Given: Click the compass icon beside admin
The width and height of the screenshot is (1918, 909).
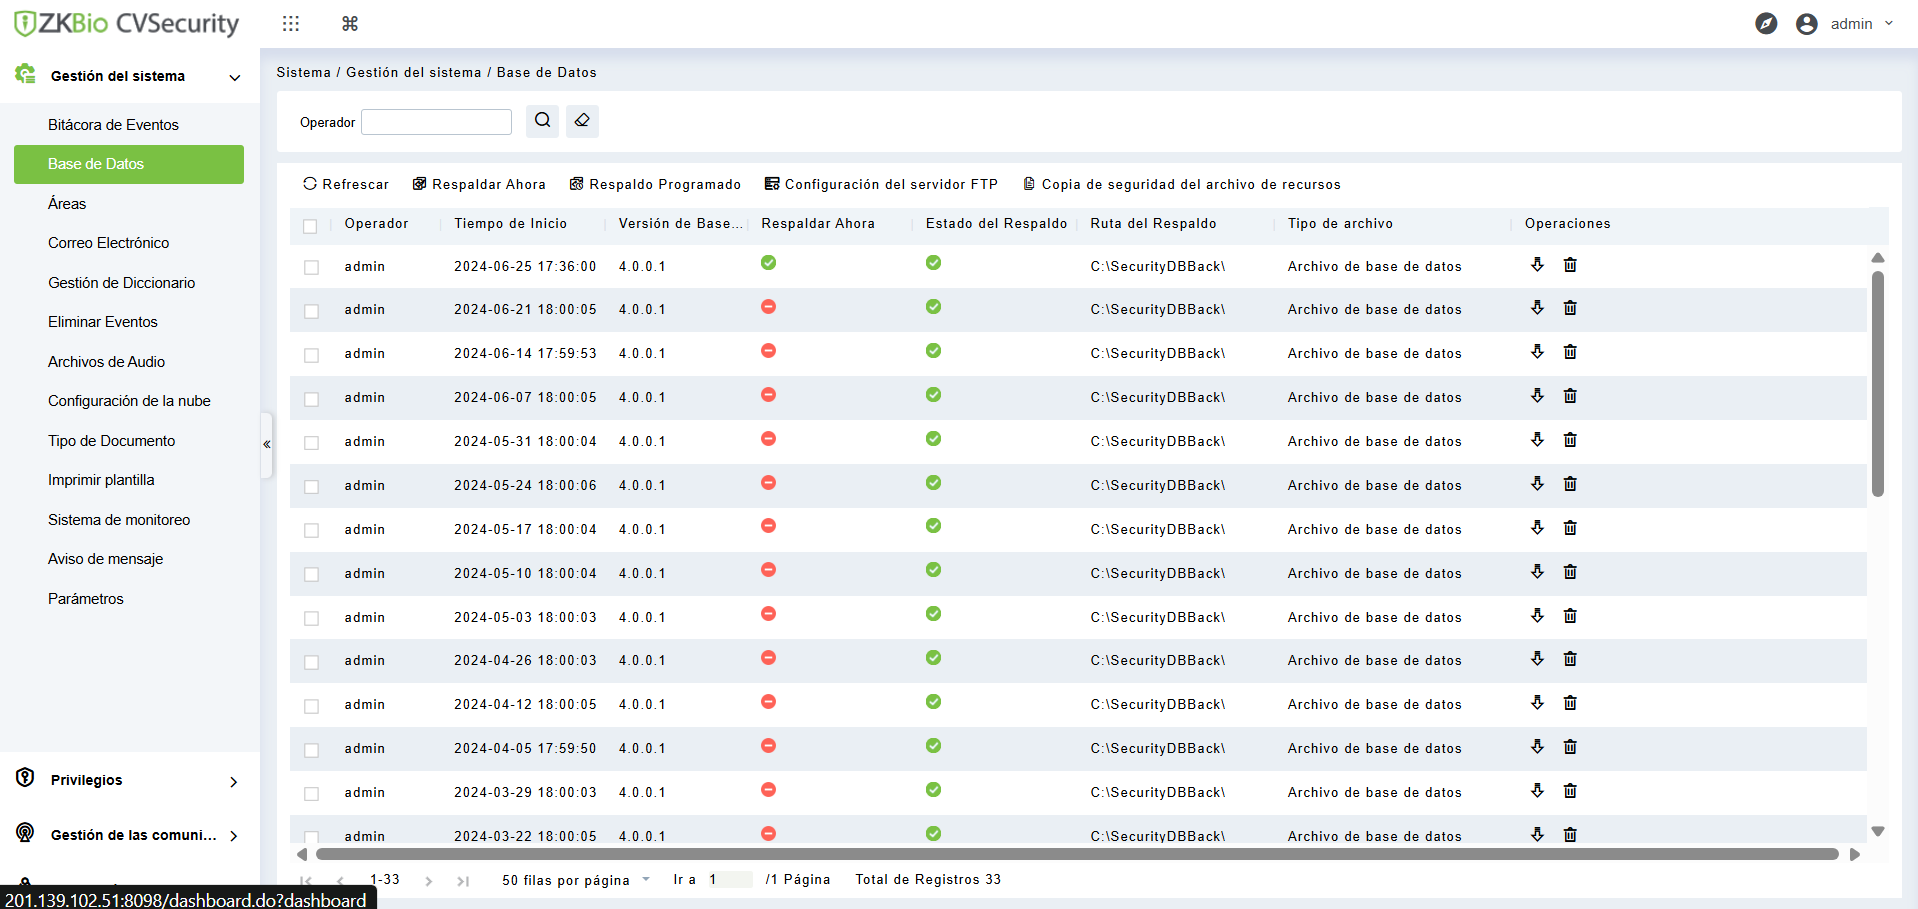Looking at the screenshot, I should click(1766, 24).
